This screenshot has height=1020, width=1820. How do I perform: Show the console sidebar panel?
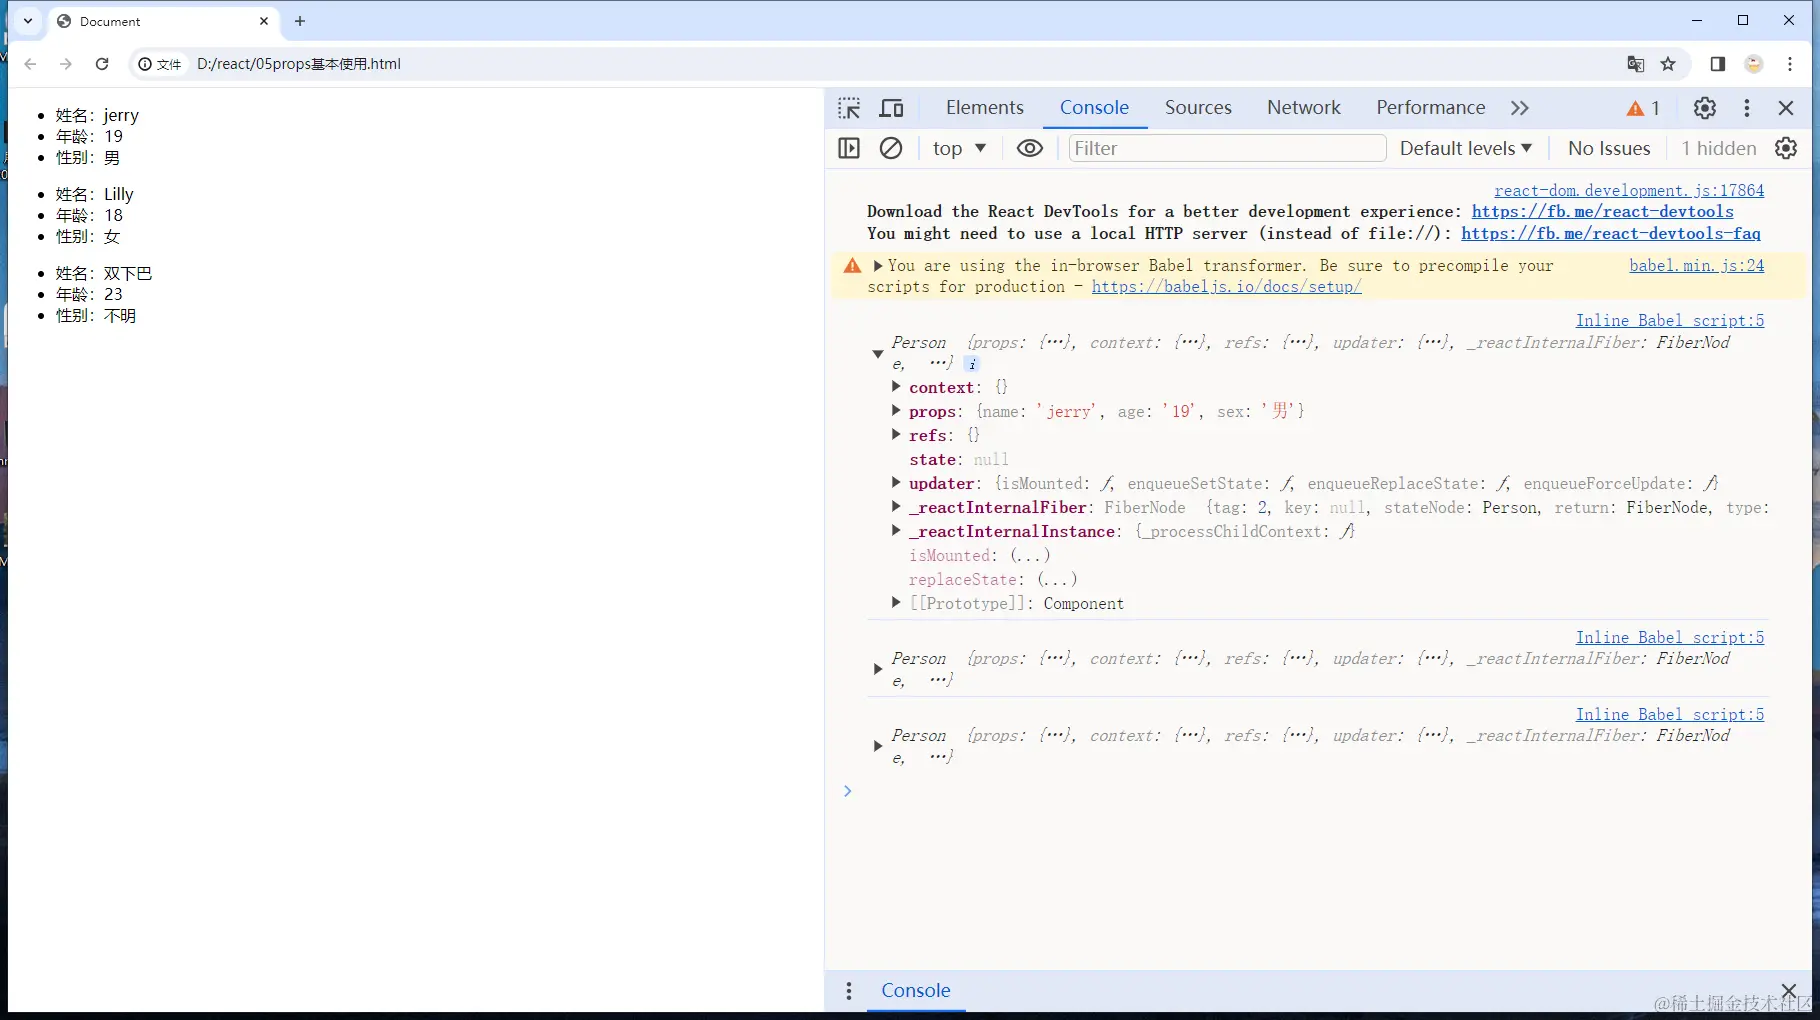849,148
